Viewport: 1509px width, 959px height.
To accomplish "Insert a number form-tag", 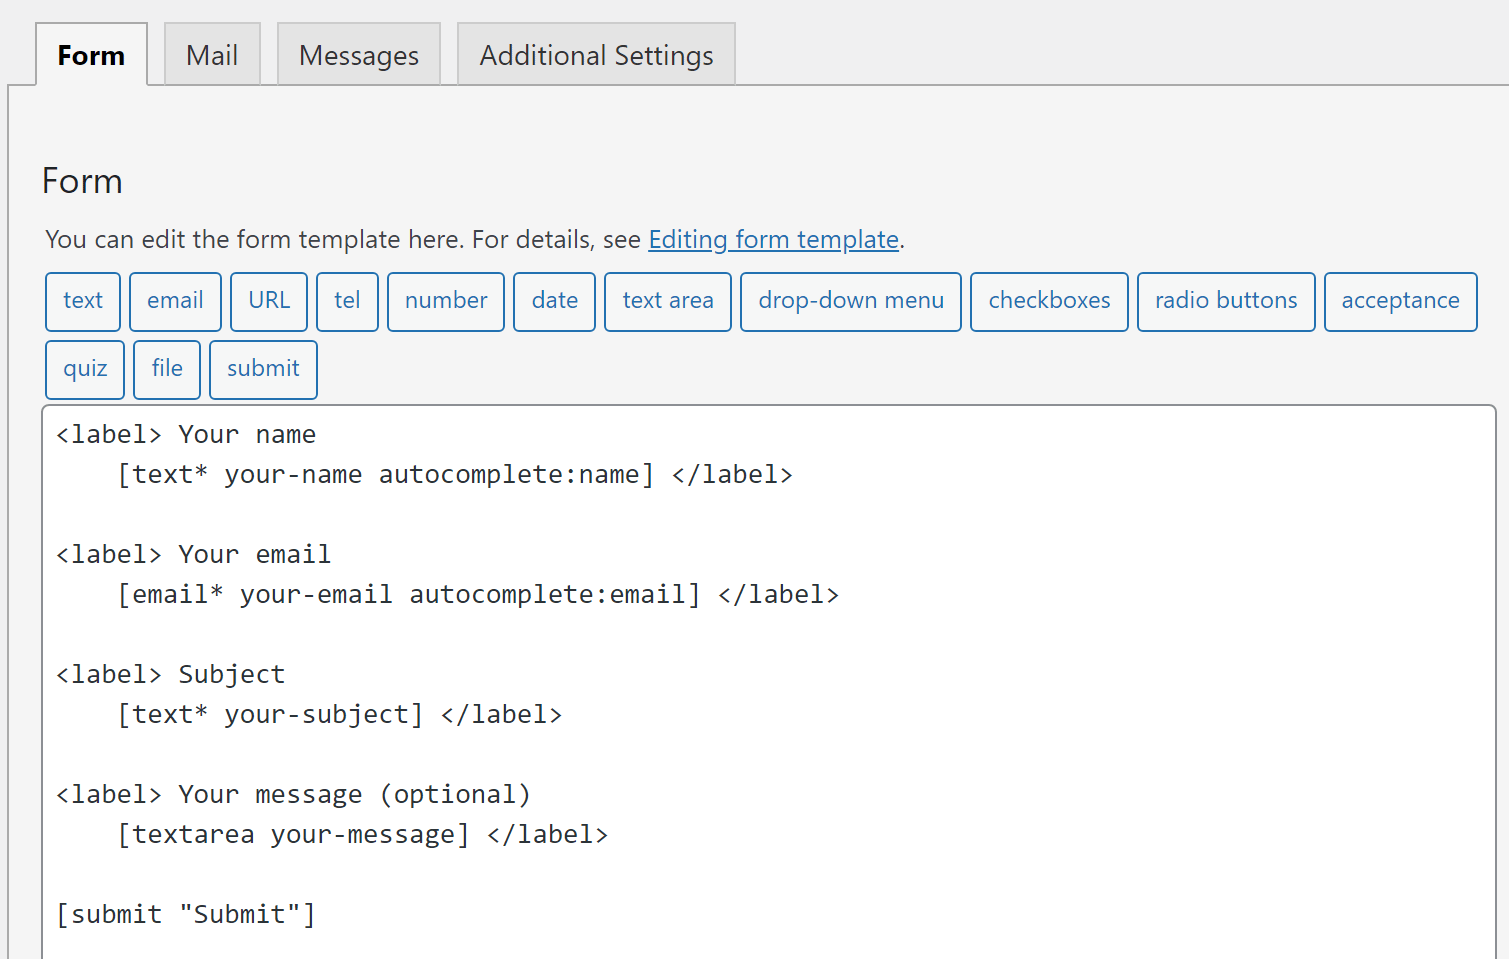I will point(445,301).
